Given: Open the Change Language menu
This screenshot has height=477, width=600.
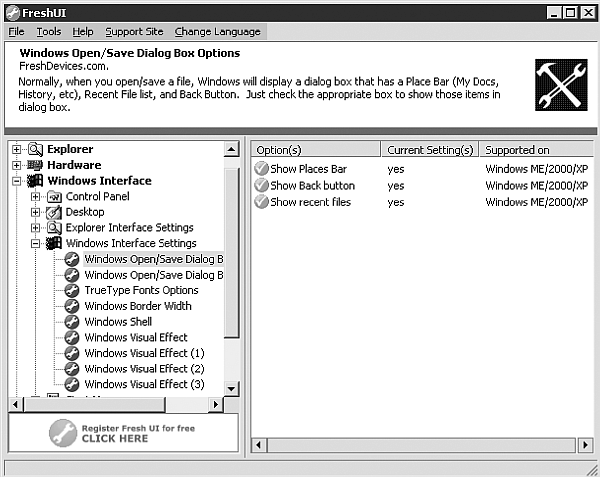Looking at the screenshot, I should tap(216, 32).
